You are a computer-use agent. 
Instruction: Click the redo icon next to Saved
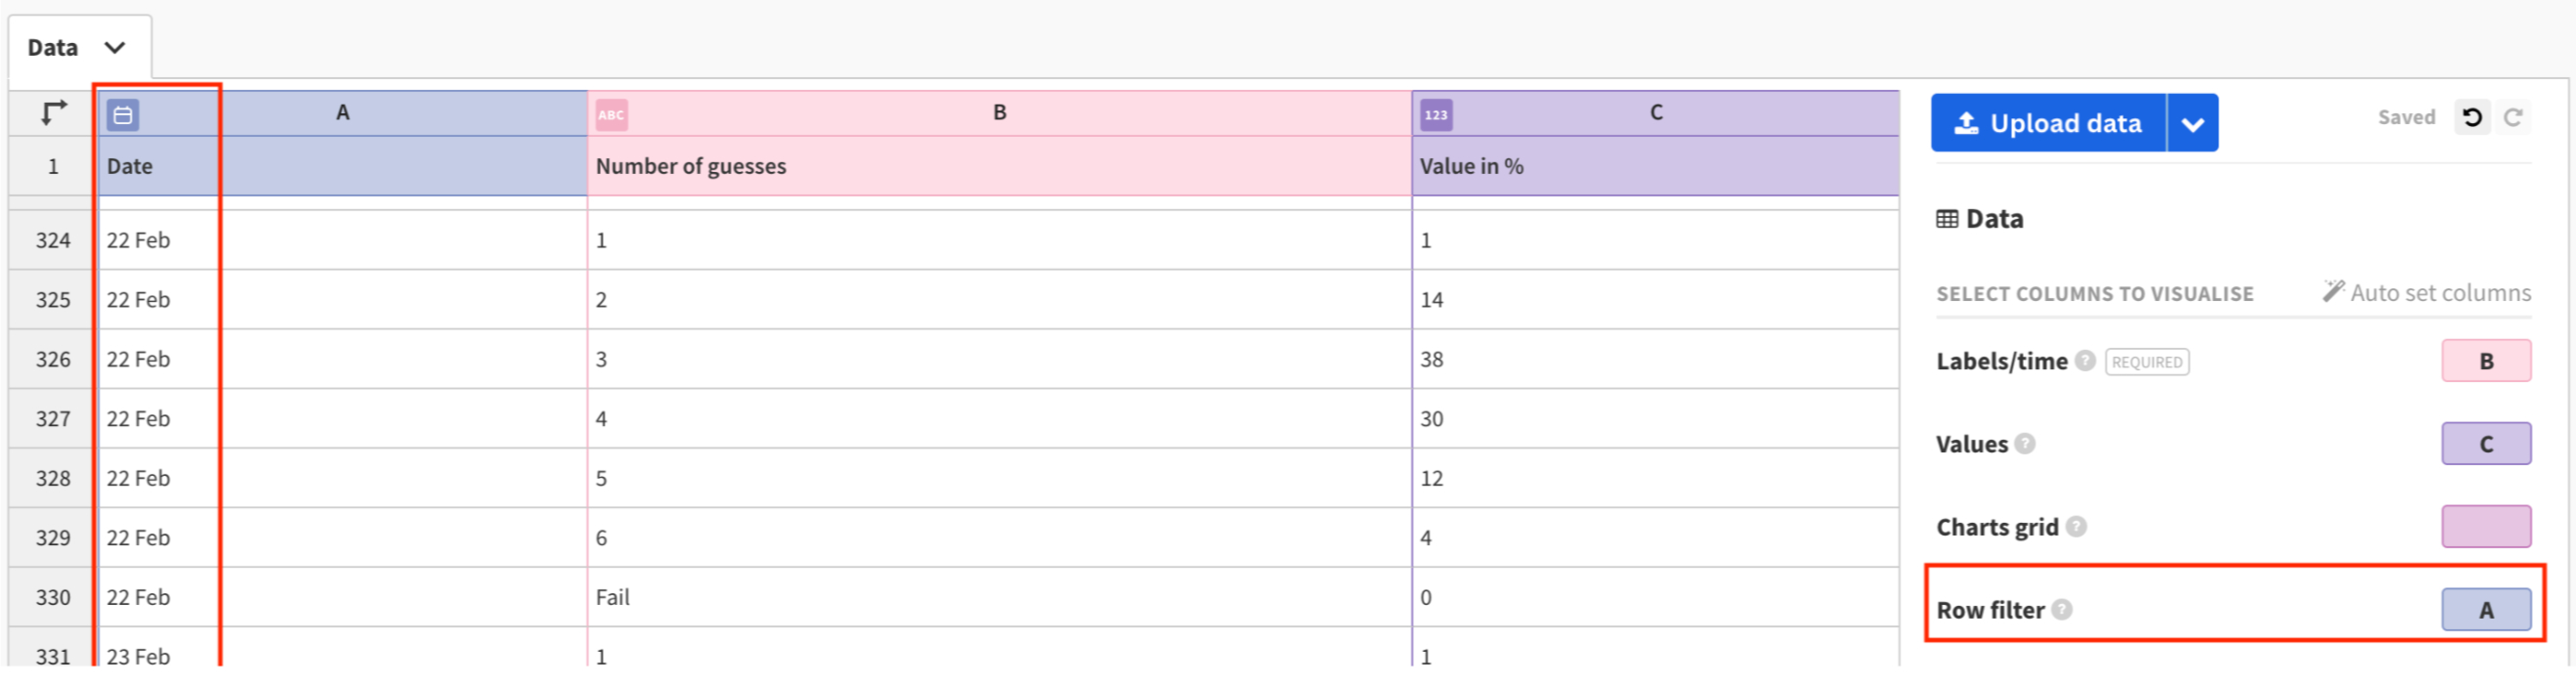coord(2513,118)
